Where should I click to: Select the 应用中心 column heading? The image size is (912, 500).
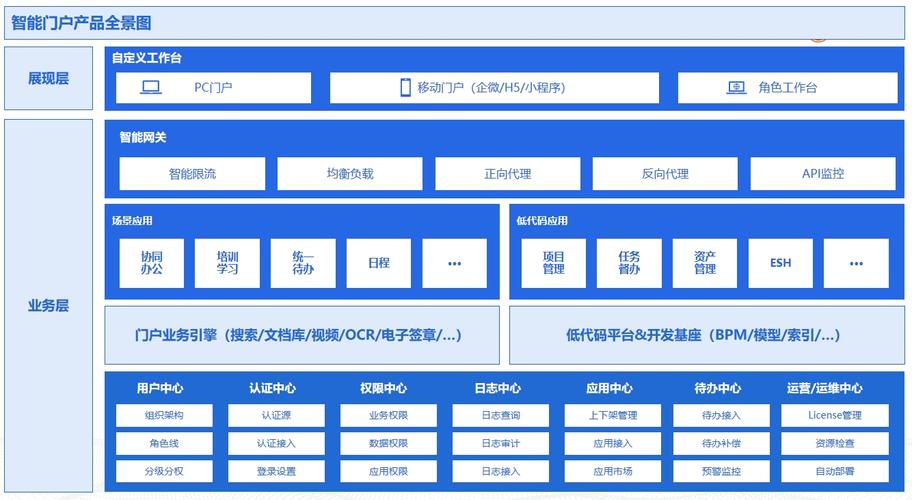pyautogui.click(x=609, y=388)
